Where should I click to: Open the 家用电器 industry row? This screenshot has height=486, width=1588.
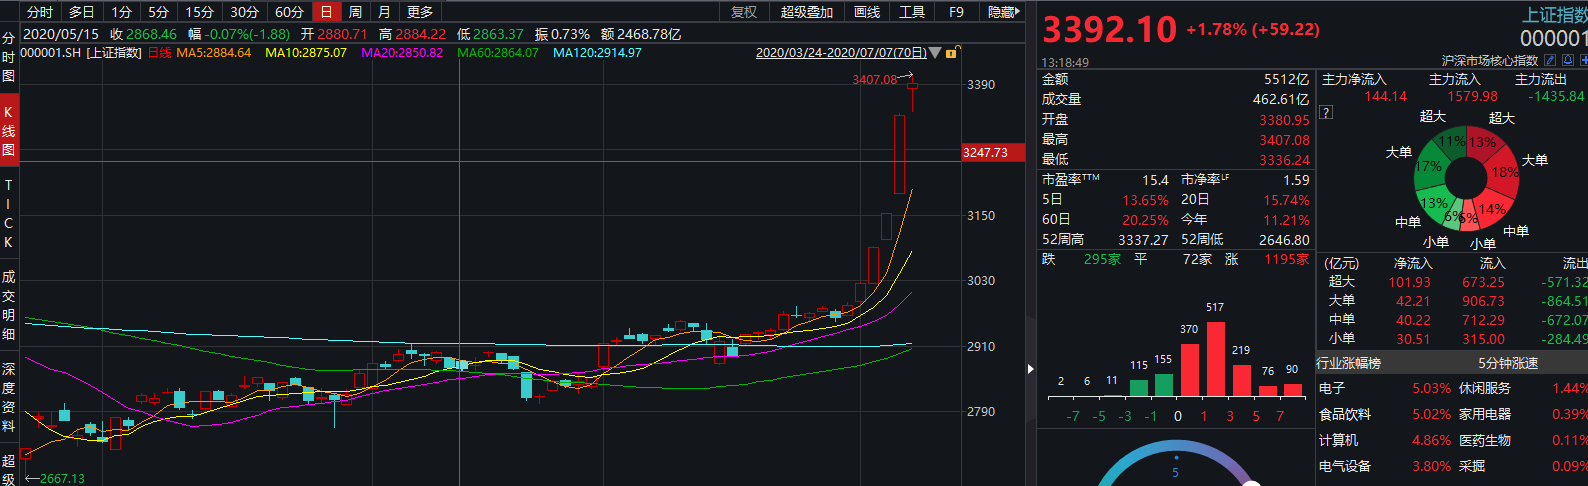point(1522,414)
